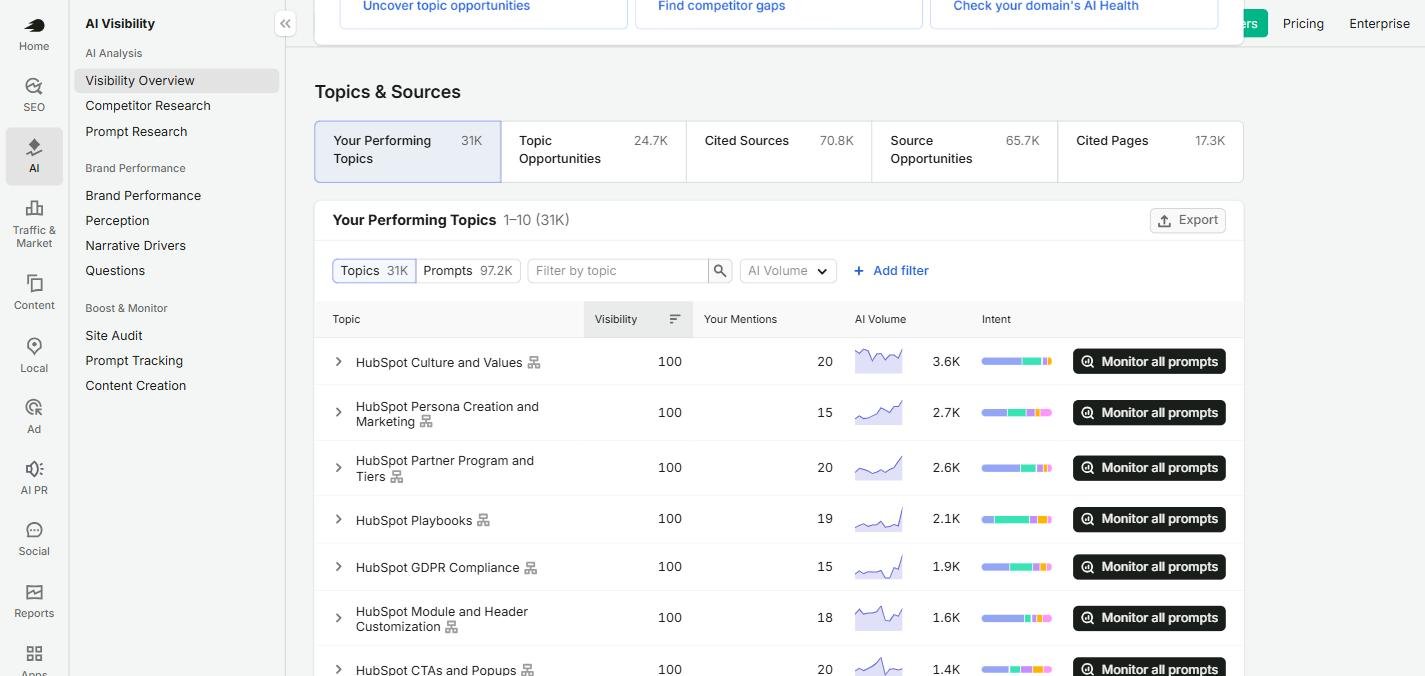Click Find competitor gaps link
Viewport: 1425px width, 676px height.
pos(721,6)
